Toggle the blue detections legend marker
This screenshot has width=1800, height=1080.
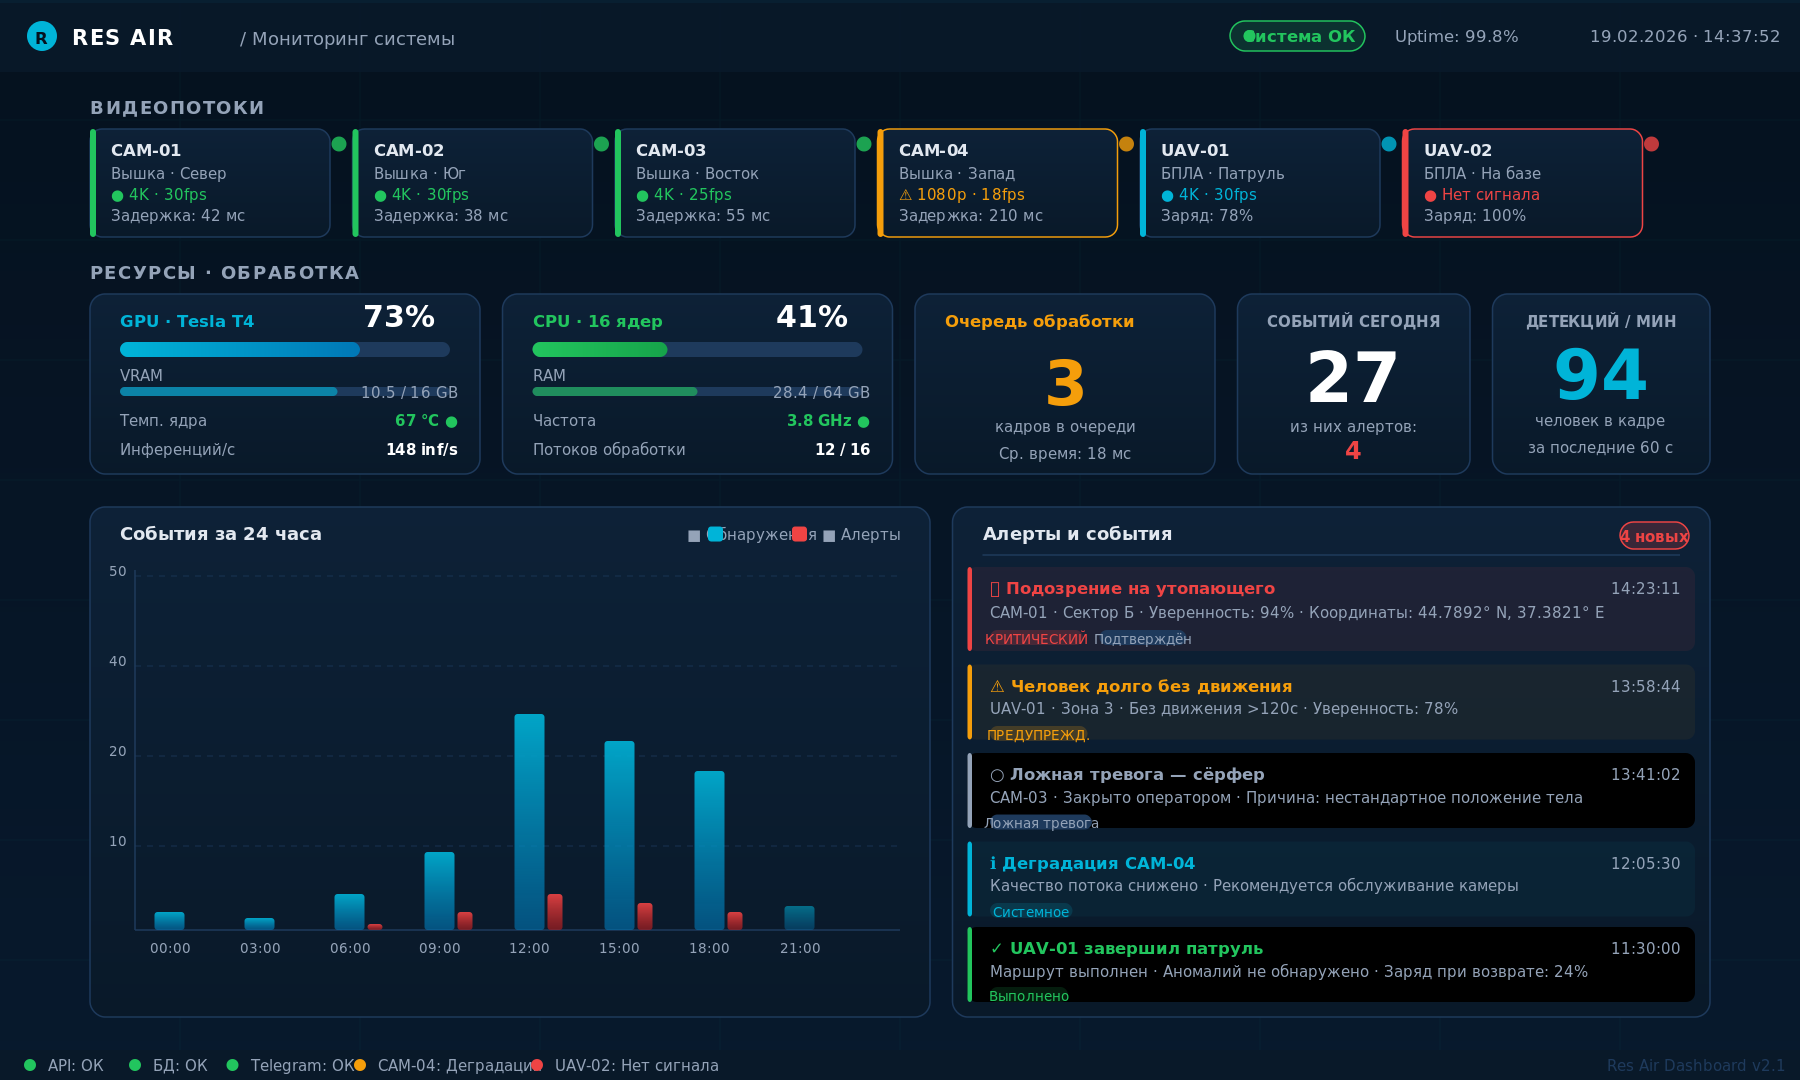pyautogui.click(x=715, y=534)
